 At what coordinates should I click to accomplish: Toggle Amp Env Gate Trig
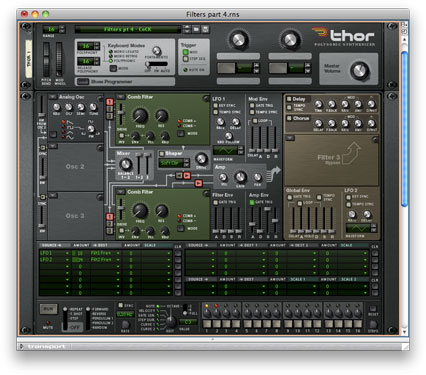click(252, 202)
